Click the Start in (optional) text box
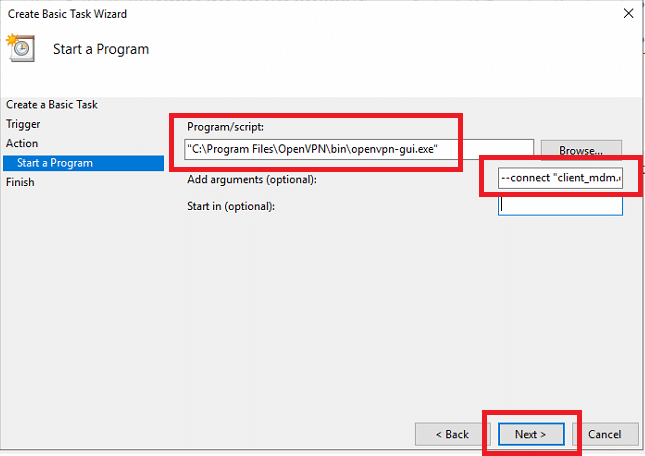 click(x=560, y=206)
